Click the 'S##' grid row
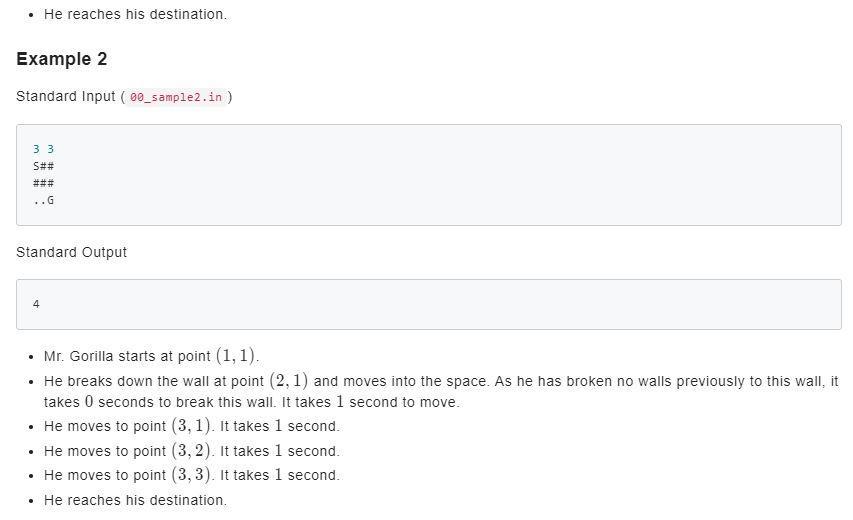The width and height of the screenshot is (853, 520). [x=44, y=166]
